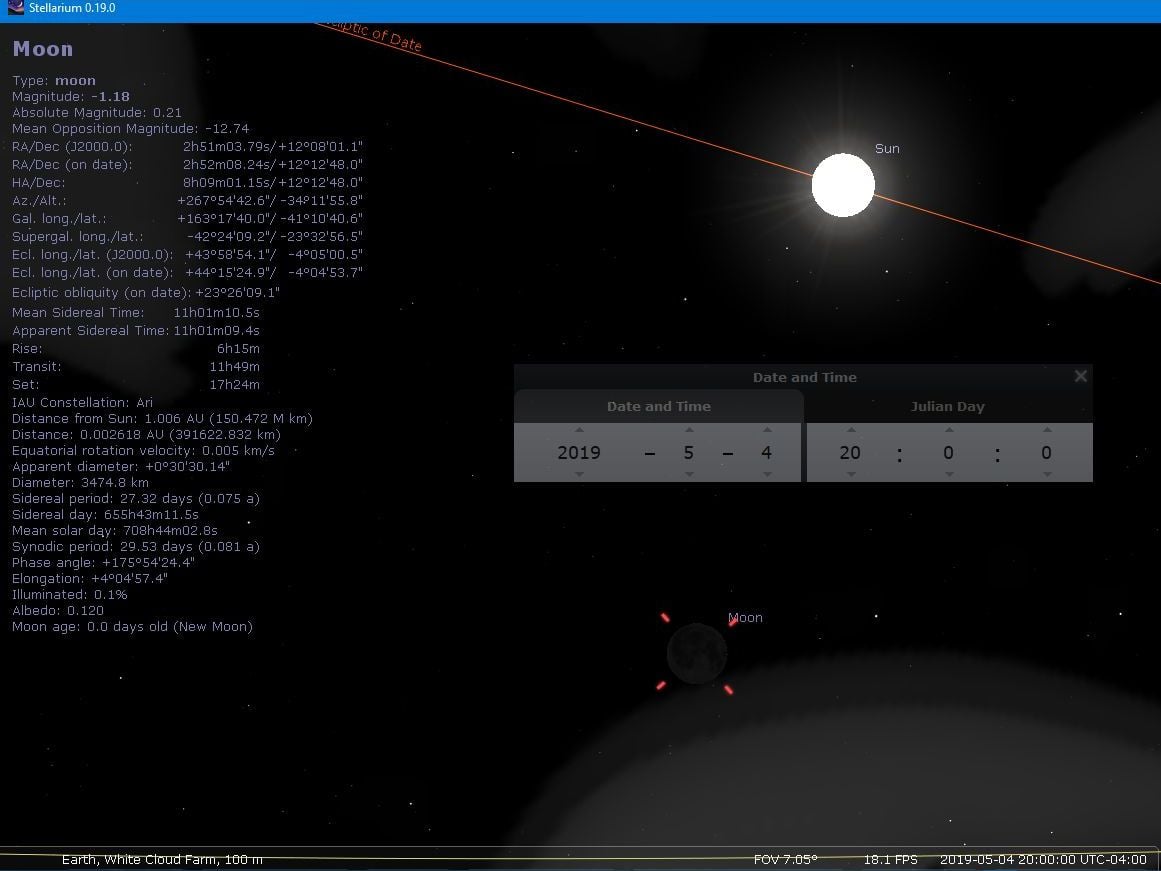The height and width of the screenshot is (871, 1161).
Task: Click the date and time in status bar
Action: tap(1042, 860)
